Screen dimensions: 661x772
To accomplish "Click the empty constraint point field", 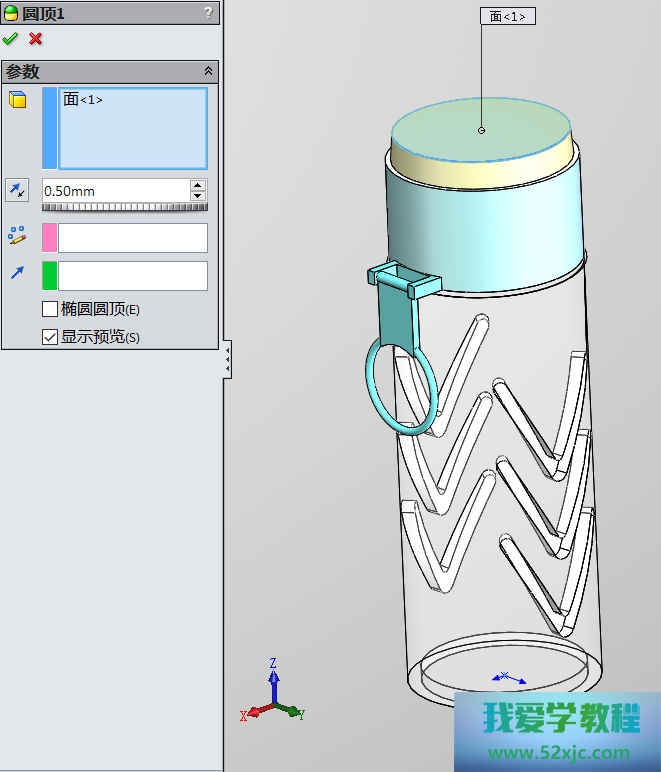I will tap(132, 237).
